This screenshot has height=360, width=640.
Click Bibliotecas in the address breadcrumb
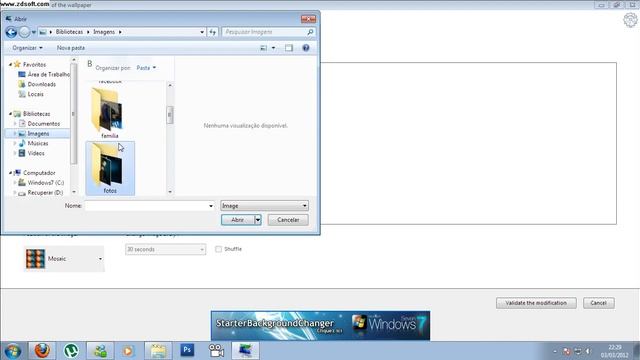click(x=69, y=32)
